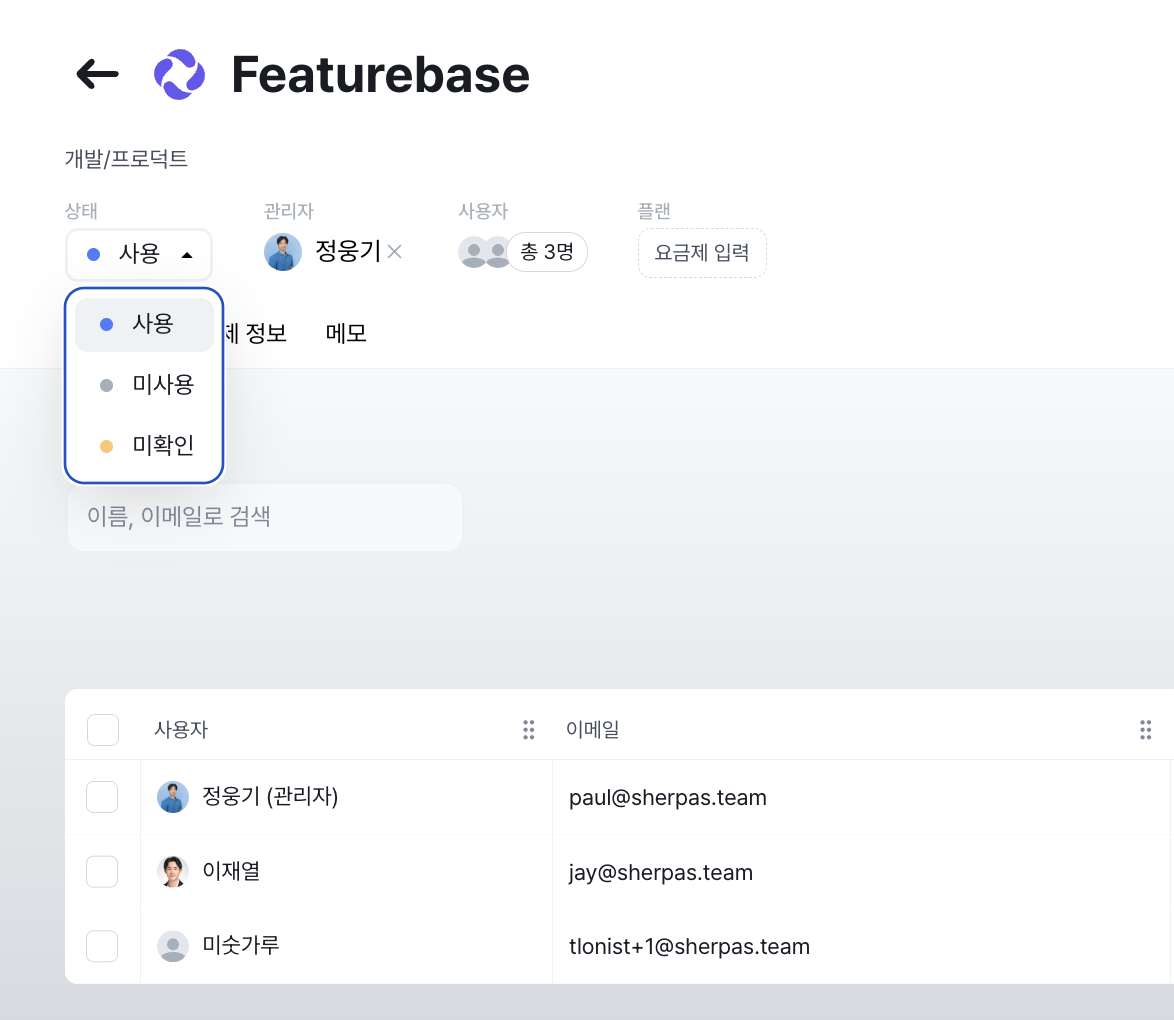Tick the checkbox for 미숫가루 row
The image size is (1174, 1020).
click(x=102, y=946)
